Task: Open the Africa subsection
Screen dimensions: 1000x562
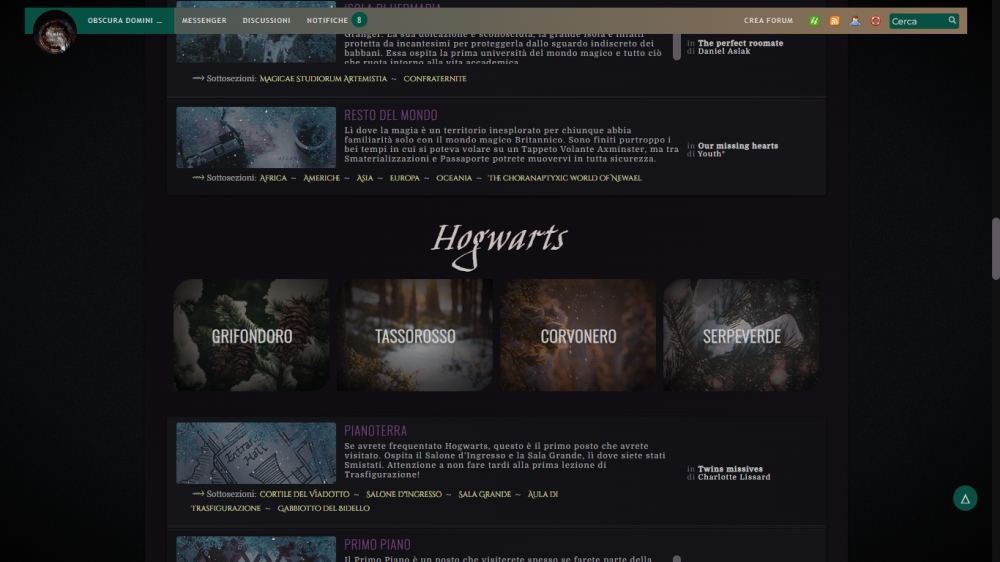Action: point(273,178)
